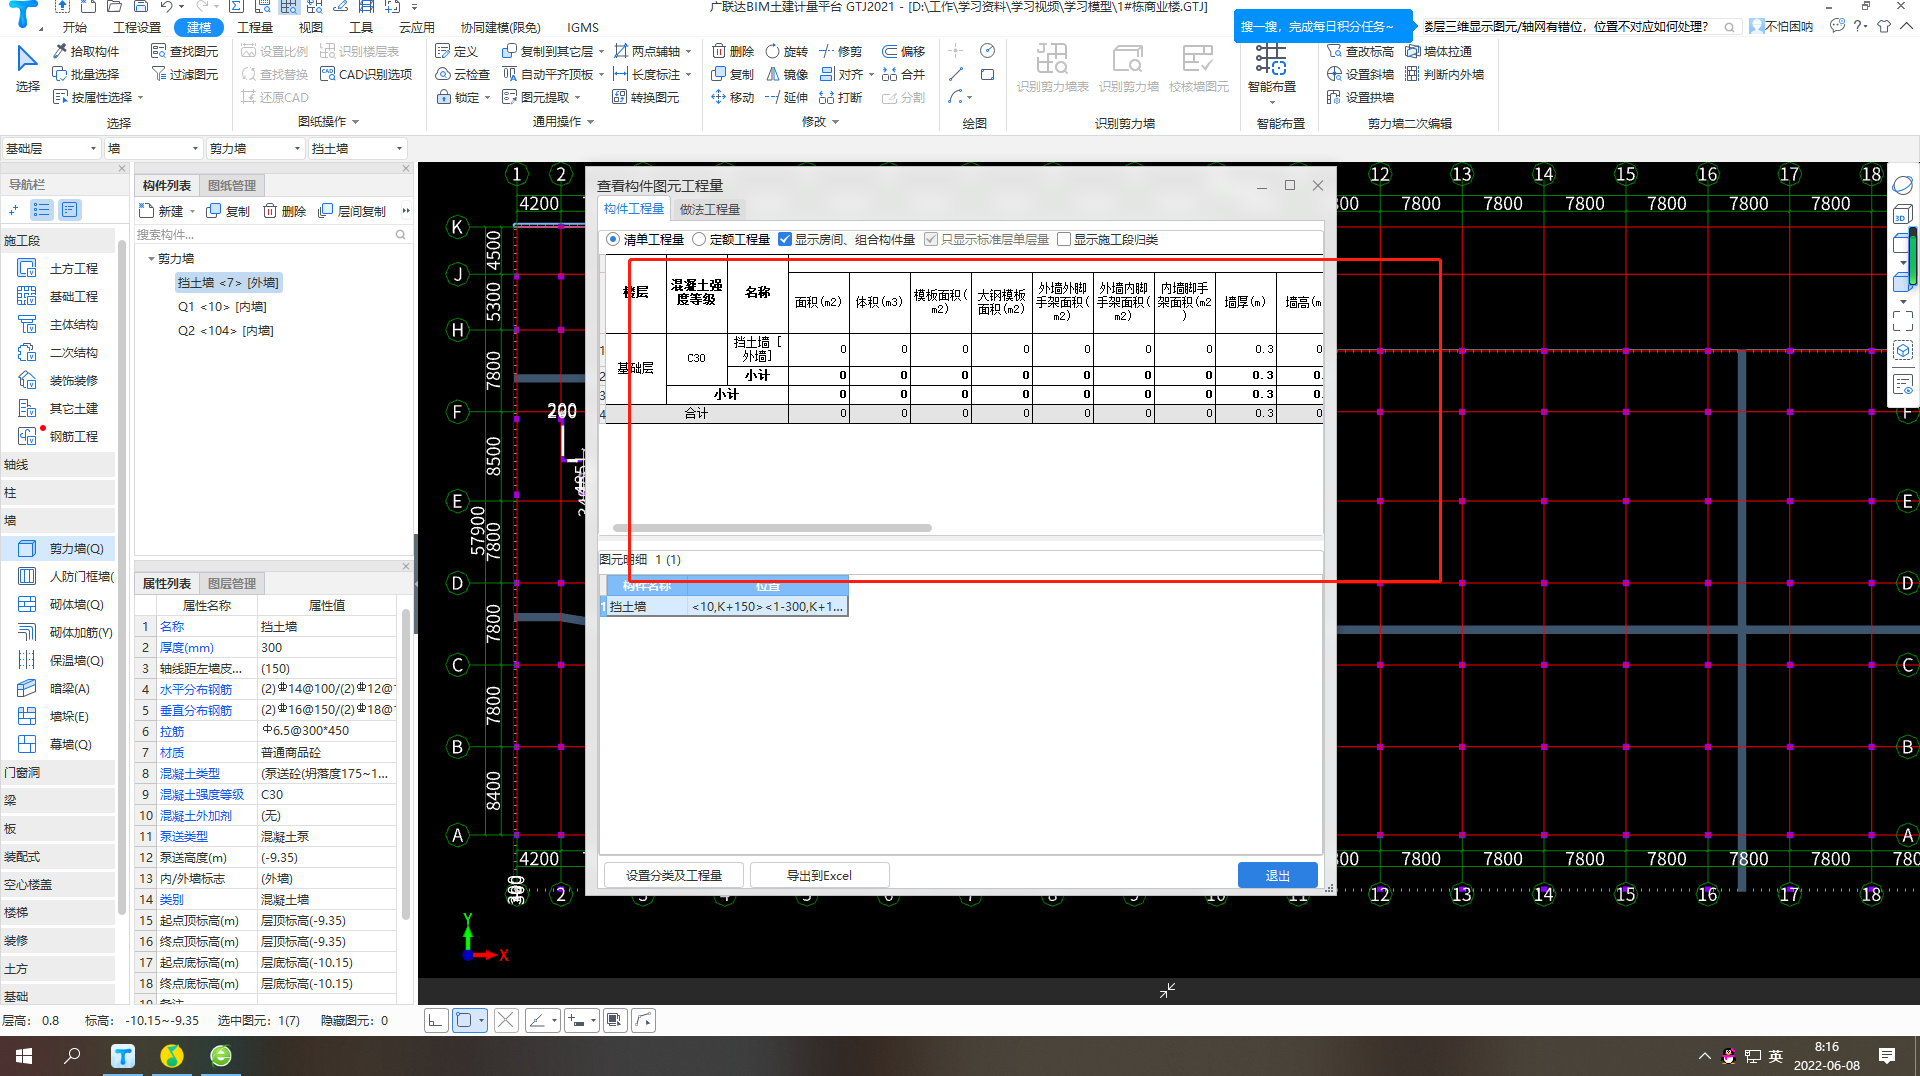
Task: Open the 墙 component category dropdown
Action: [x=154, y=148]
